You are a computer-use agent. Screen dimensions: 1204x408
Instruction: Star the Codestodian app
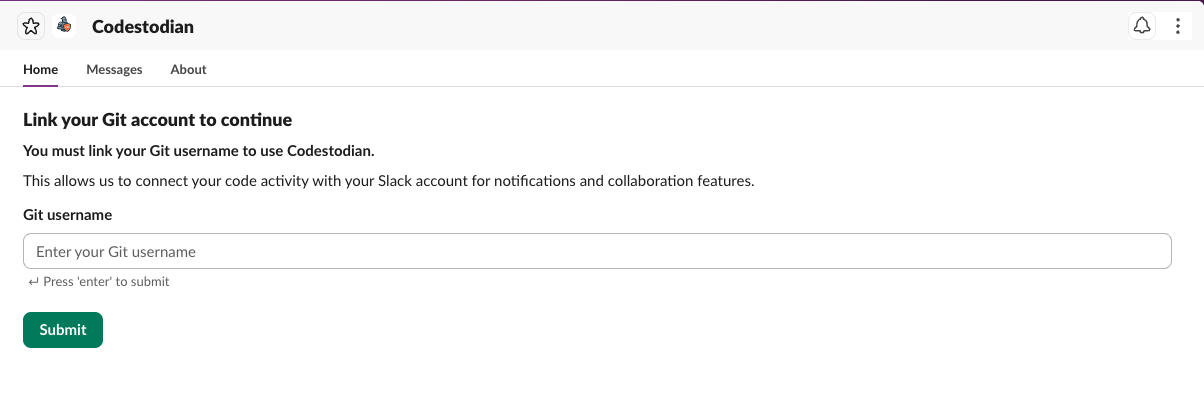coord(31,27)
